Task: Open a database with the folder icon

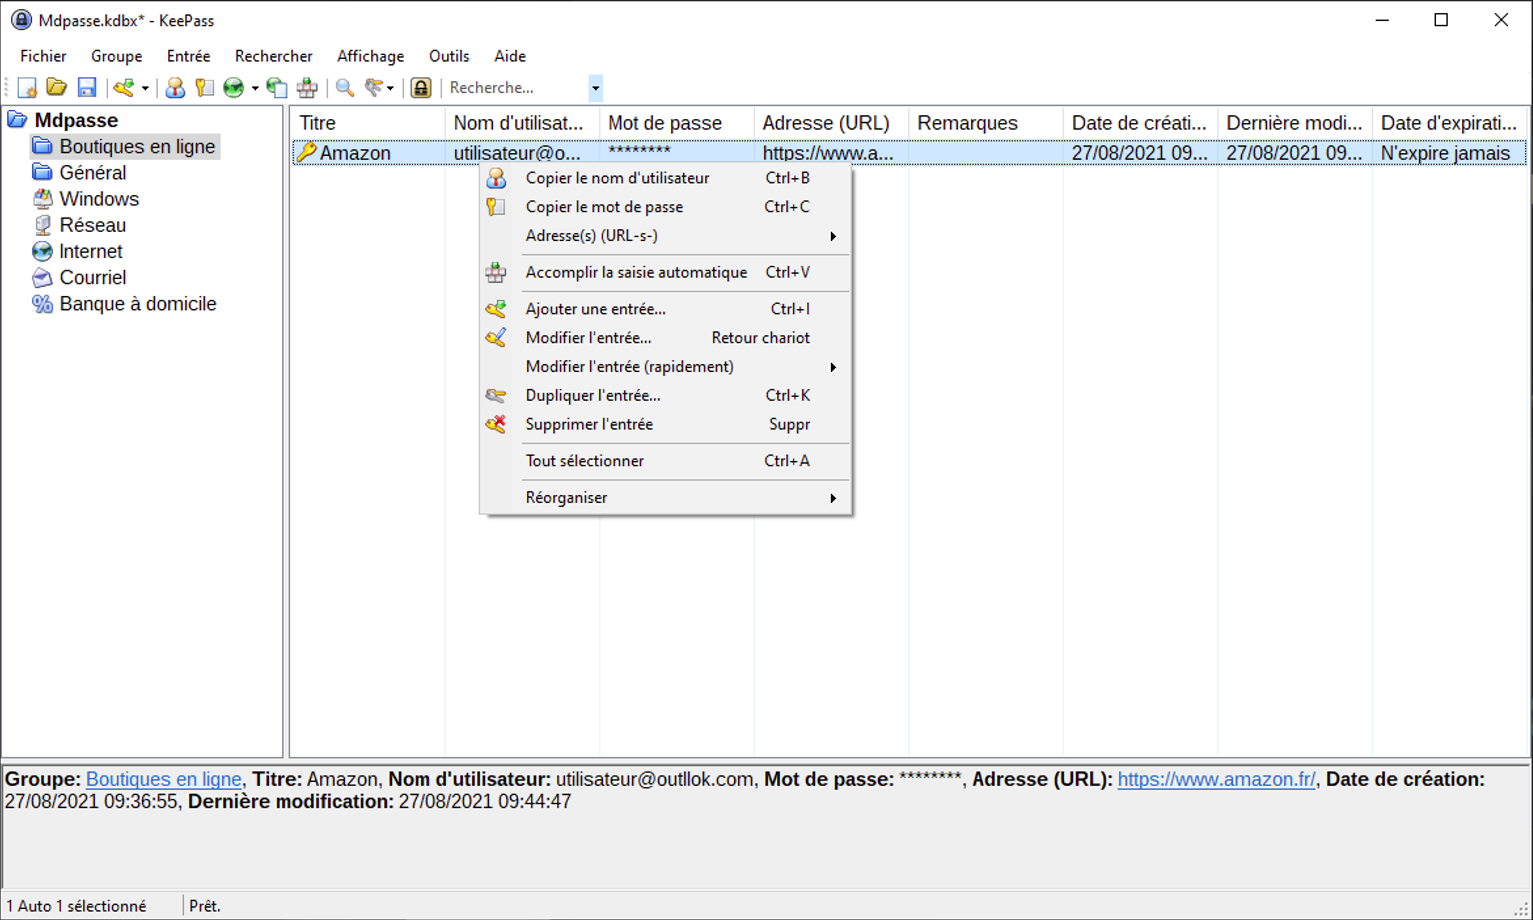Action: pyautogui.click(x=57, y=88)
